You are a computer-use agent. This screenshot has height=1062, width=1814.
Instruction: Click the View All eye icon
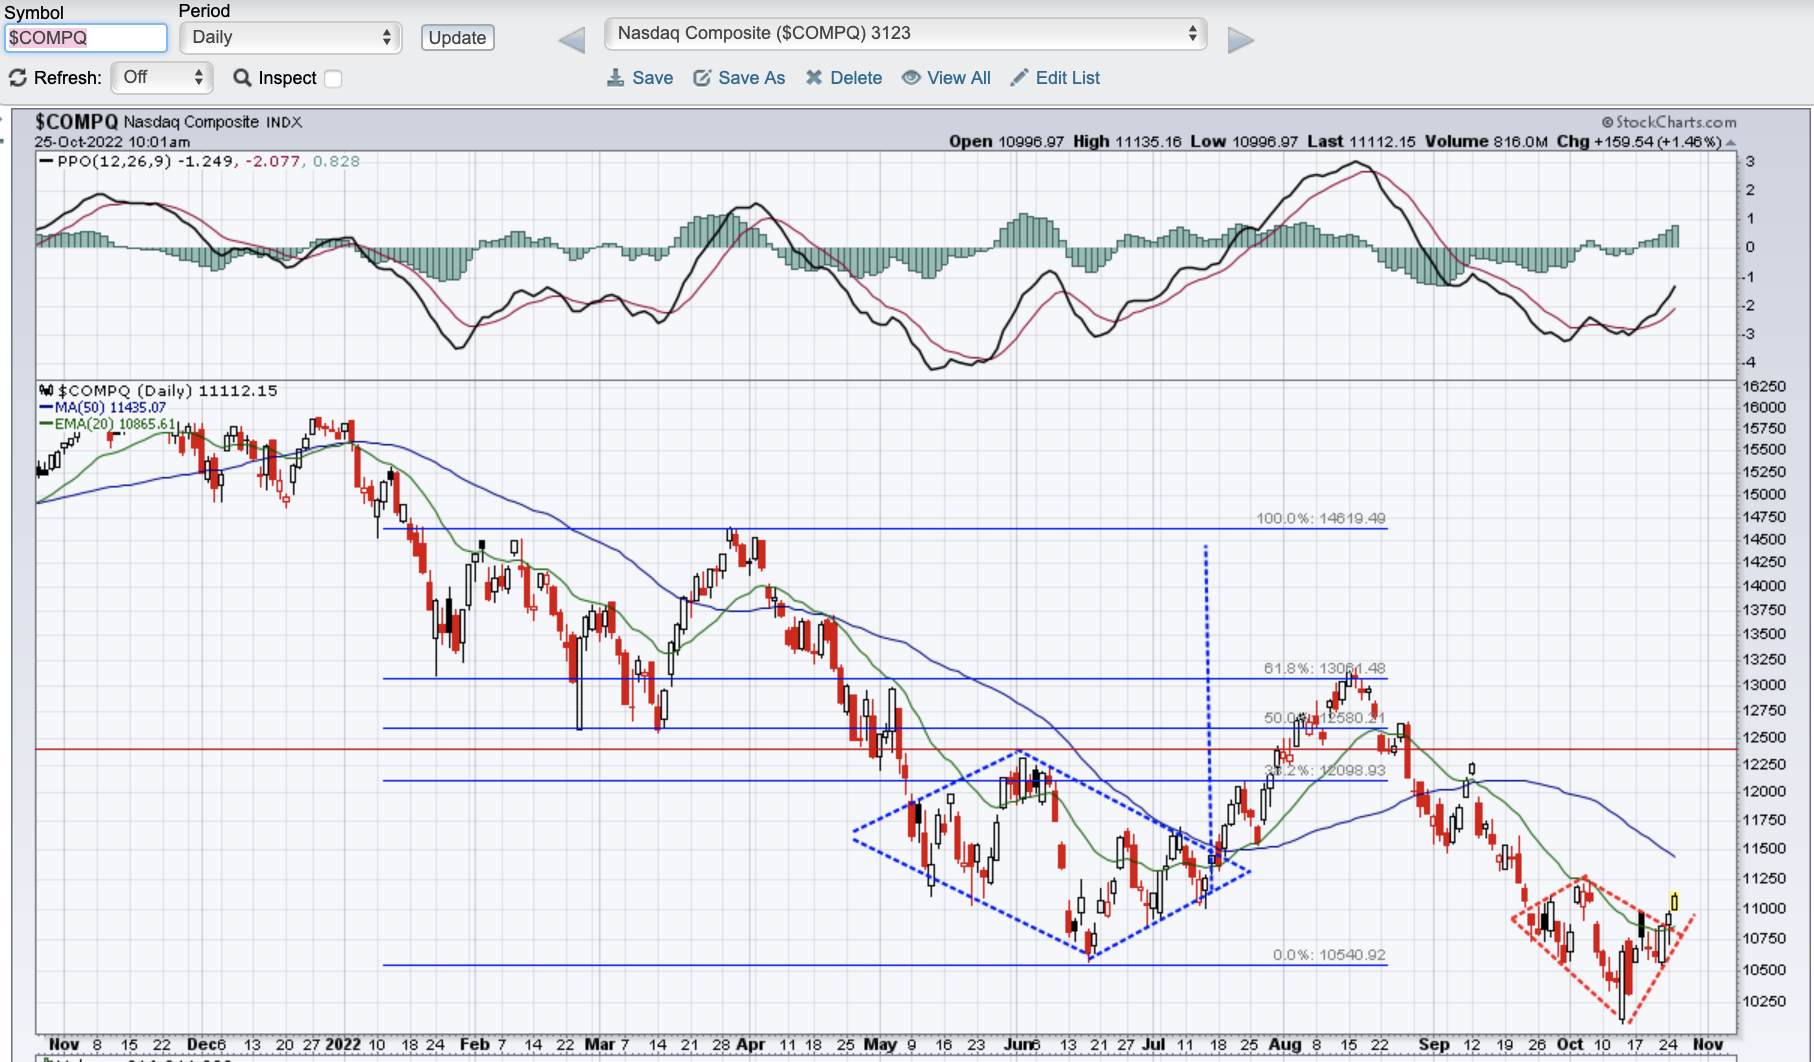[x=911, y=78]
